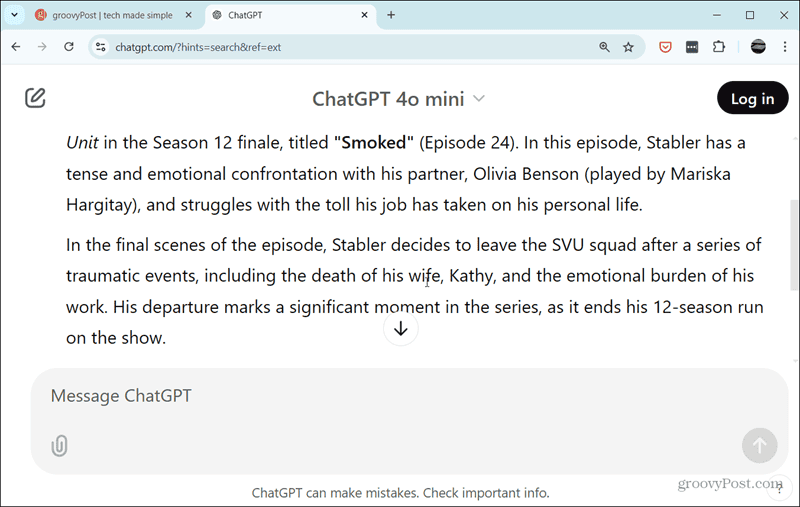This screenshot has width=800, height=507.
Task: Expand the ChatGPT 4o mini model dropdown
Action: click(398, 99)
